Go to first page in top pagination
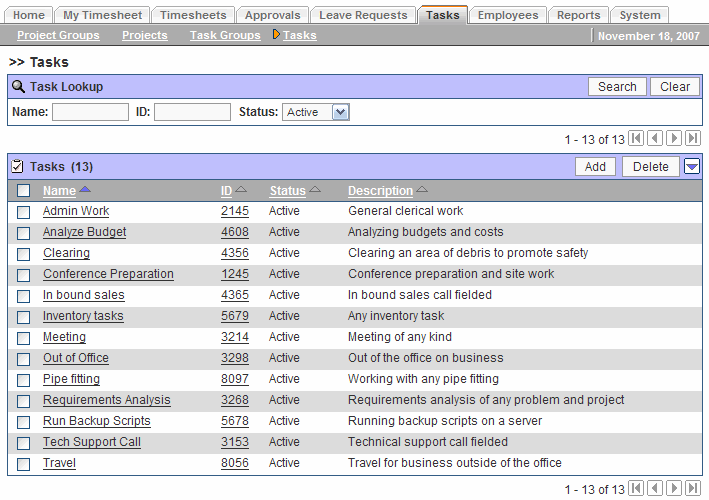The width and height of the screenshot is (709, 500). tap(637, 139)
